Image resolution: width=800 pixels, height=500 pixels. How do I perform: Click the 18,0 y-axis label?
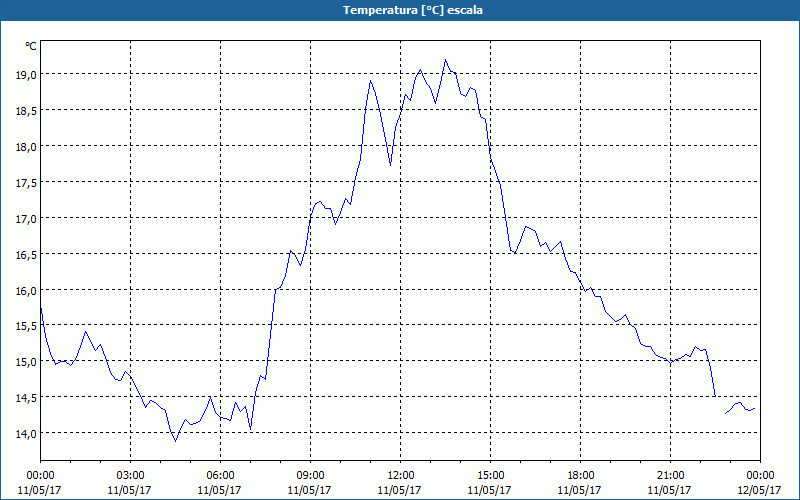(27, 146)
